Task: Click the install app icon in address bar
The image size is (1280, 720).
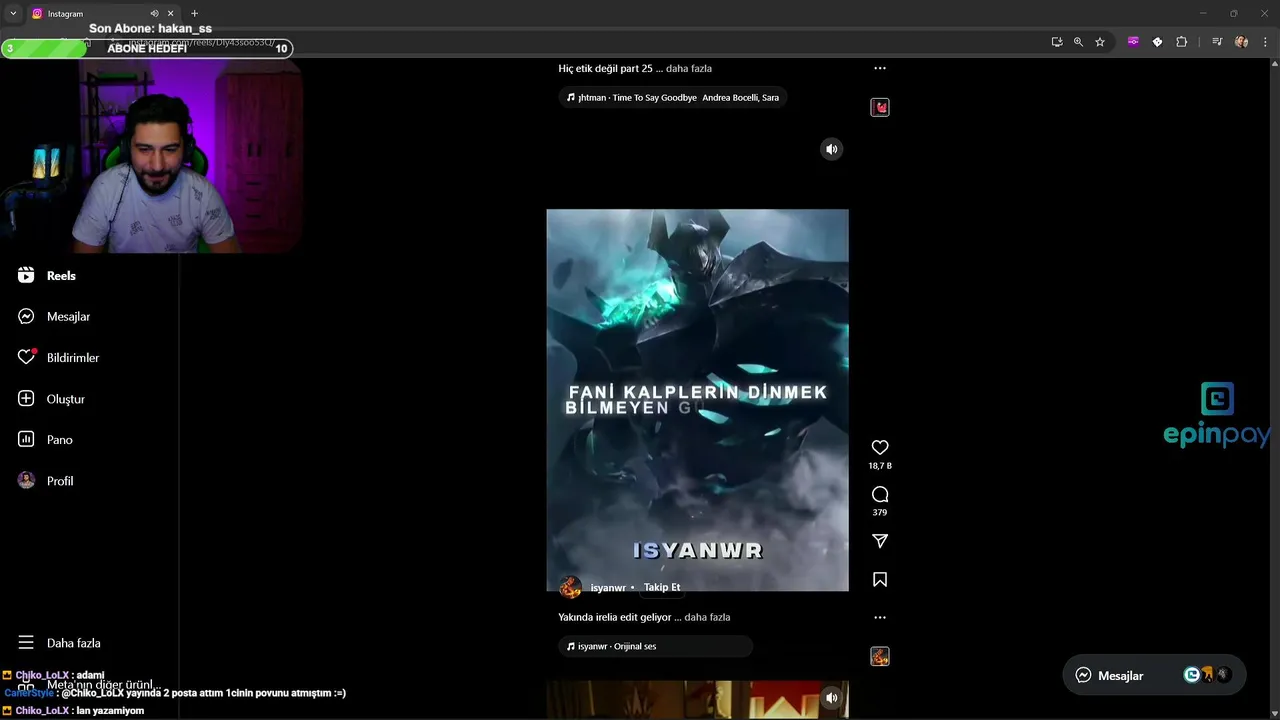Action: point(1057,42)
